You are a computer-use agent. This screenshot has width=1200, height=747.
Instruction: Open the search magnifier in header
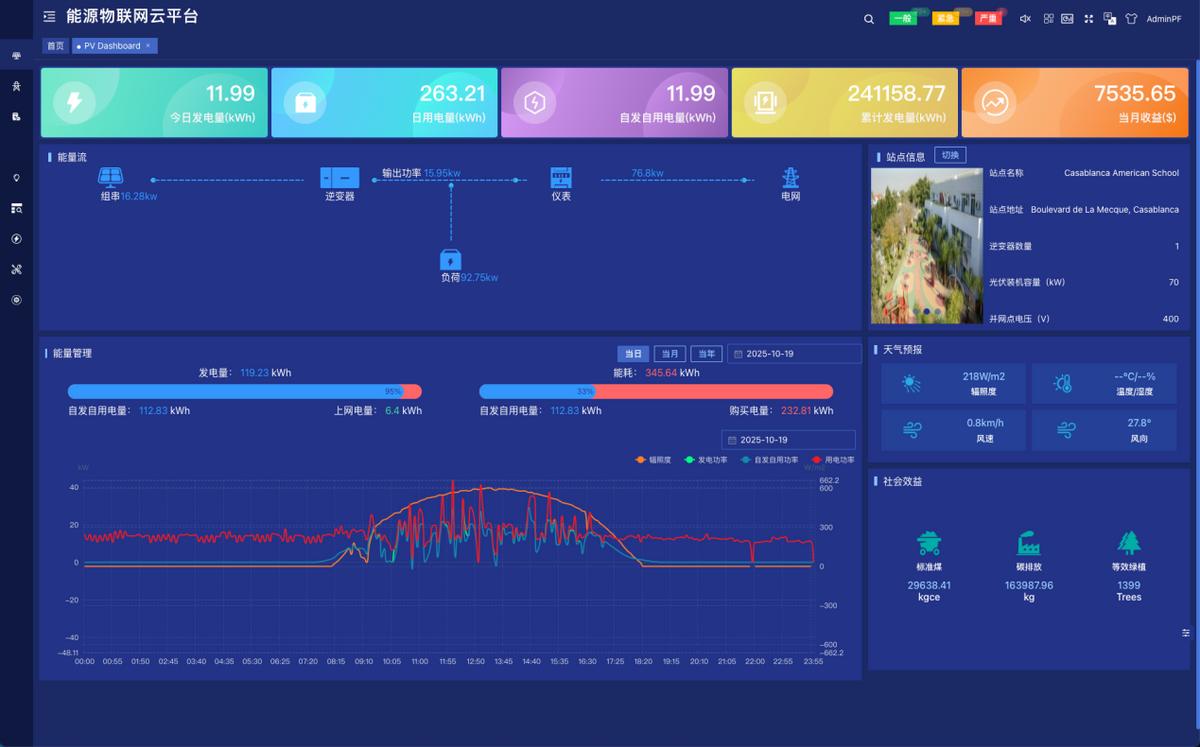pos(869,19)
